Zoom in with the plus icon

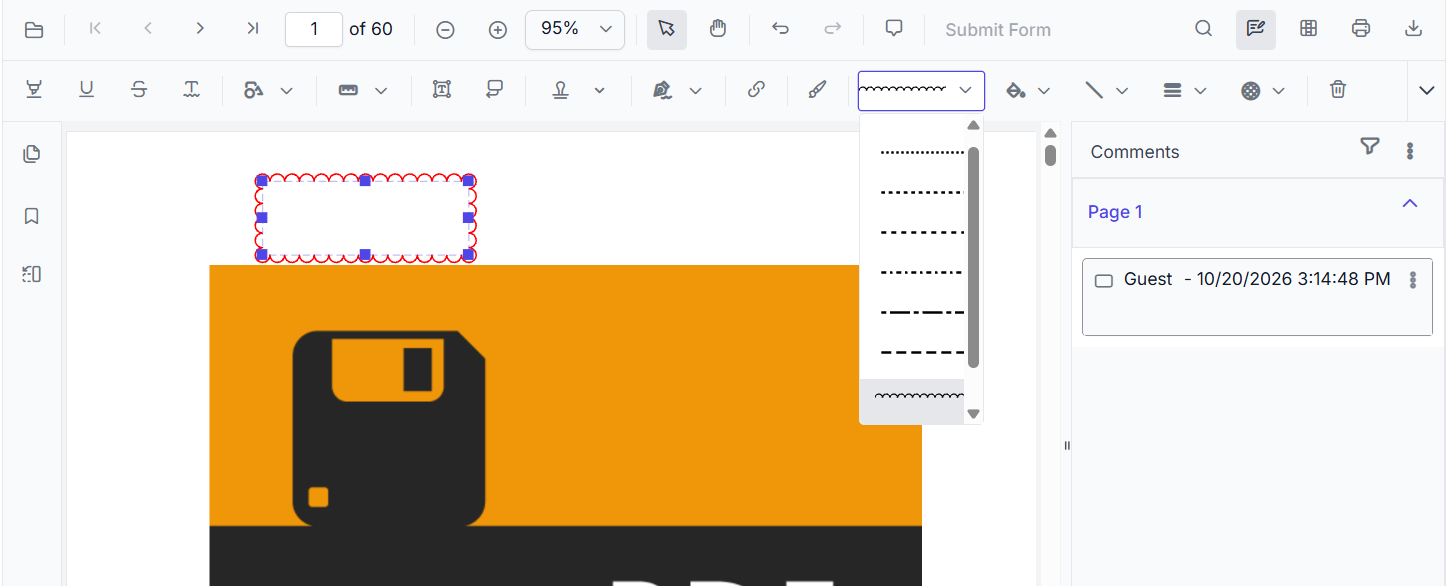(x=498, y=30)
